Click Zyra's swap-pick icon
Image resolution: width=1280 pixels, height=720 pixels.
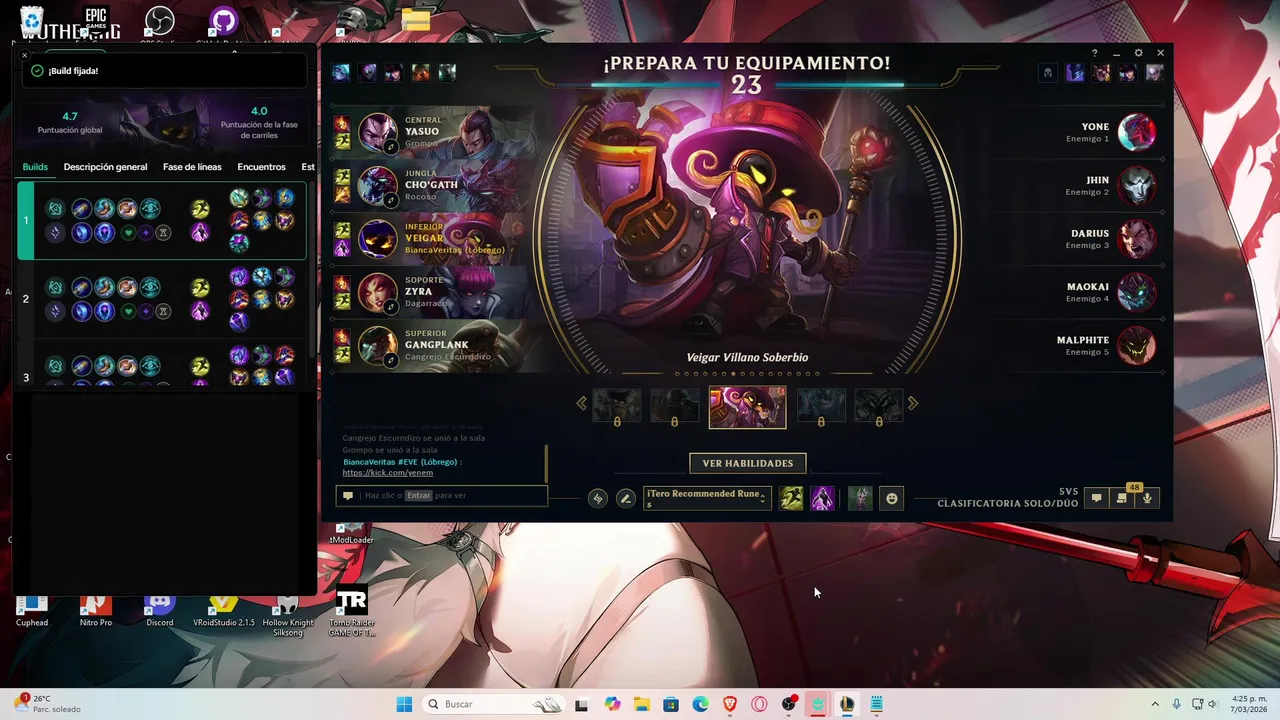tap(391, 306)
